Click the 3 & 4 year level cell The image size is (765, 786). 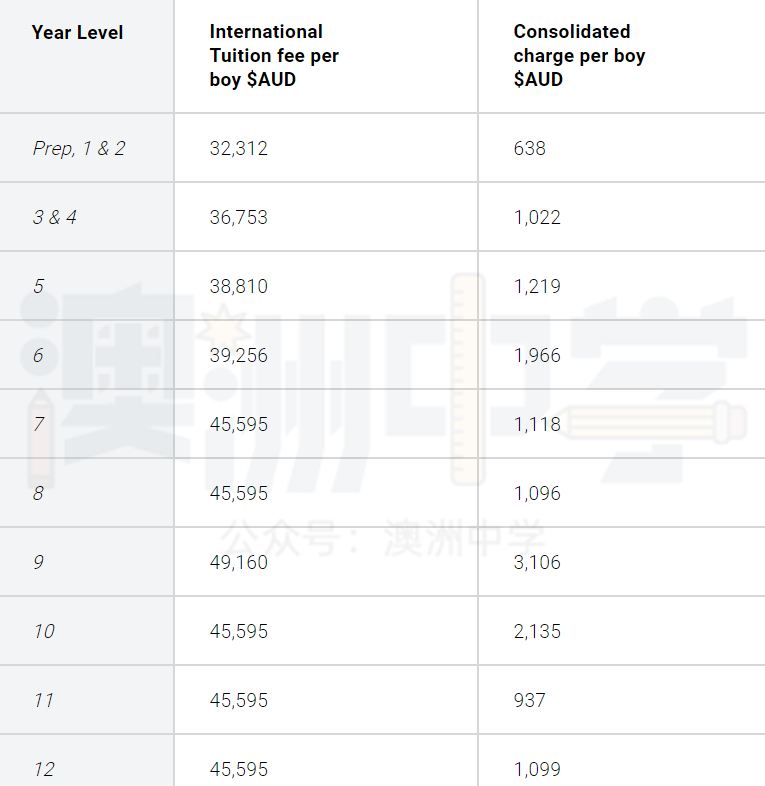pyautogui.click(x=55, y=217)
